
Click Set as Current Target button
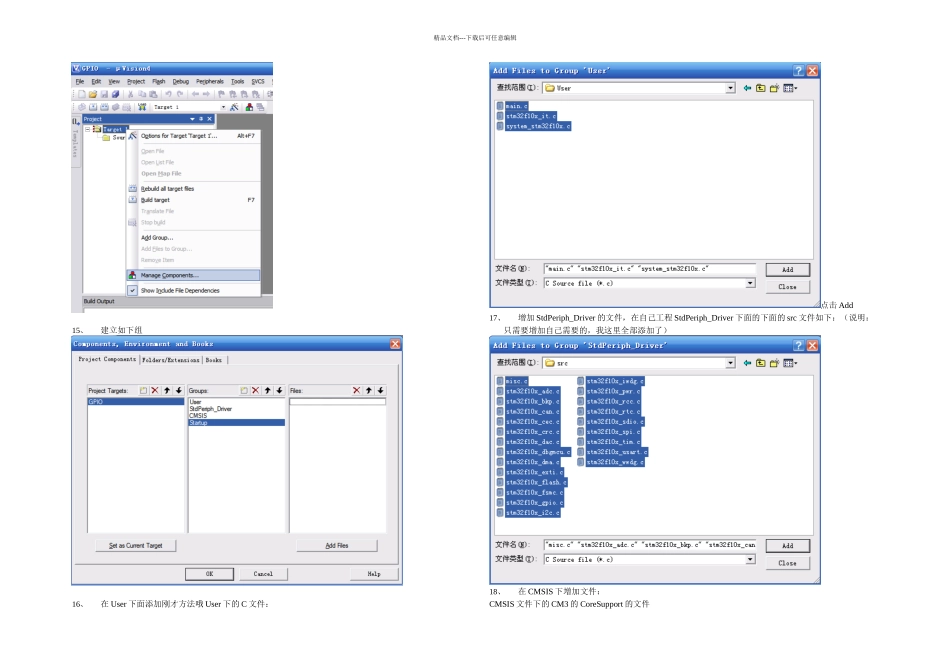point(136,546)
